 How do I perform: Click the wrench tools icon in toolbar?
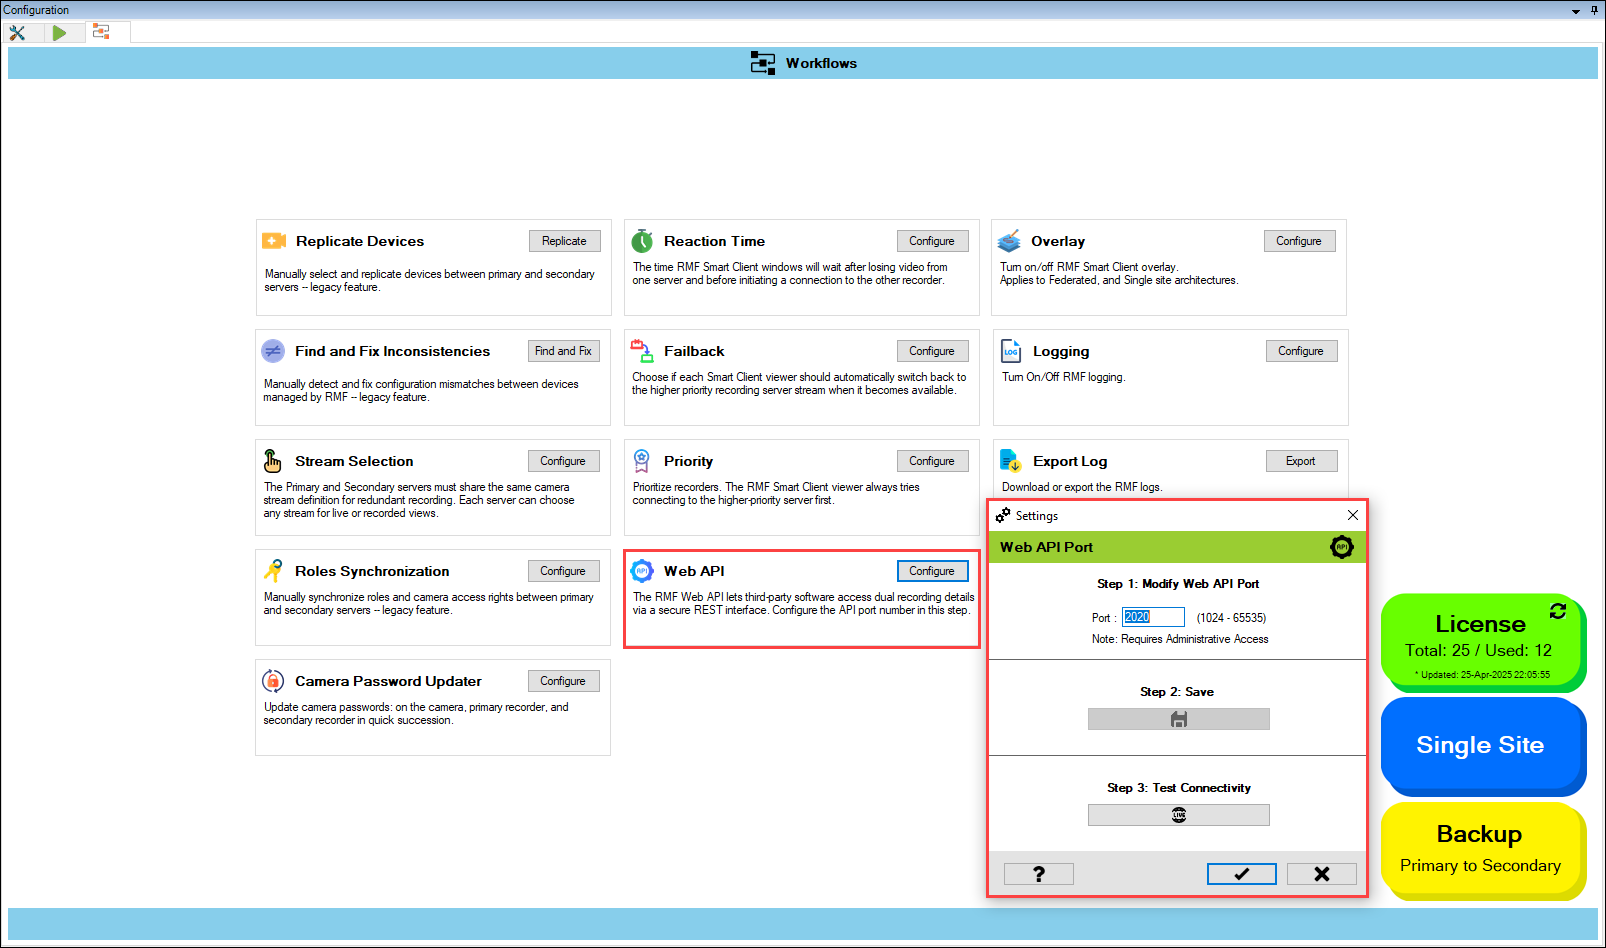[17, 33]
